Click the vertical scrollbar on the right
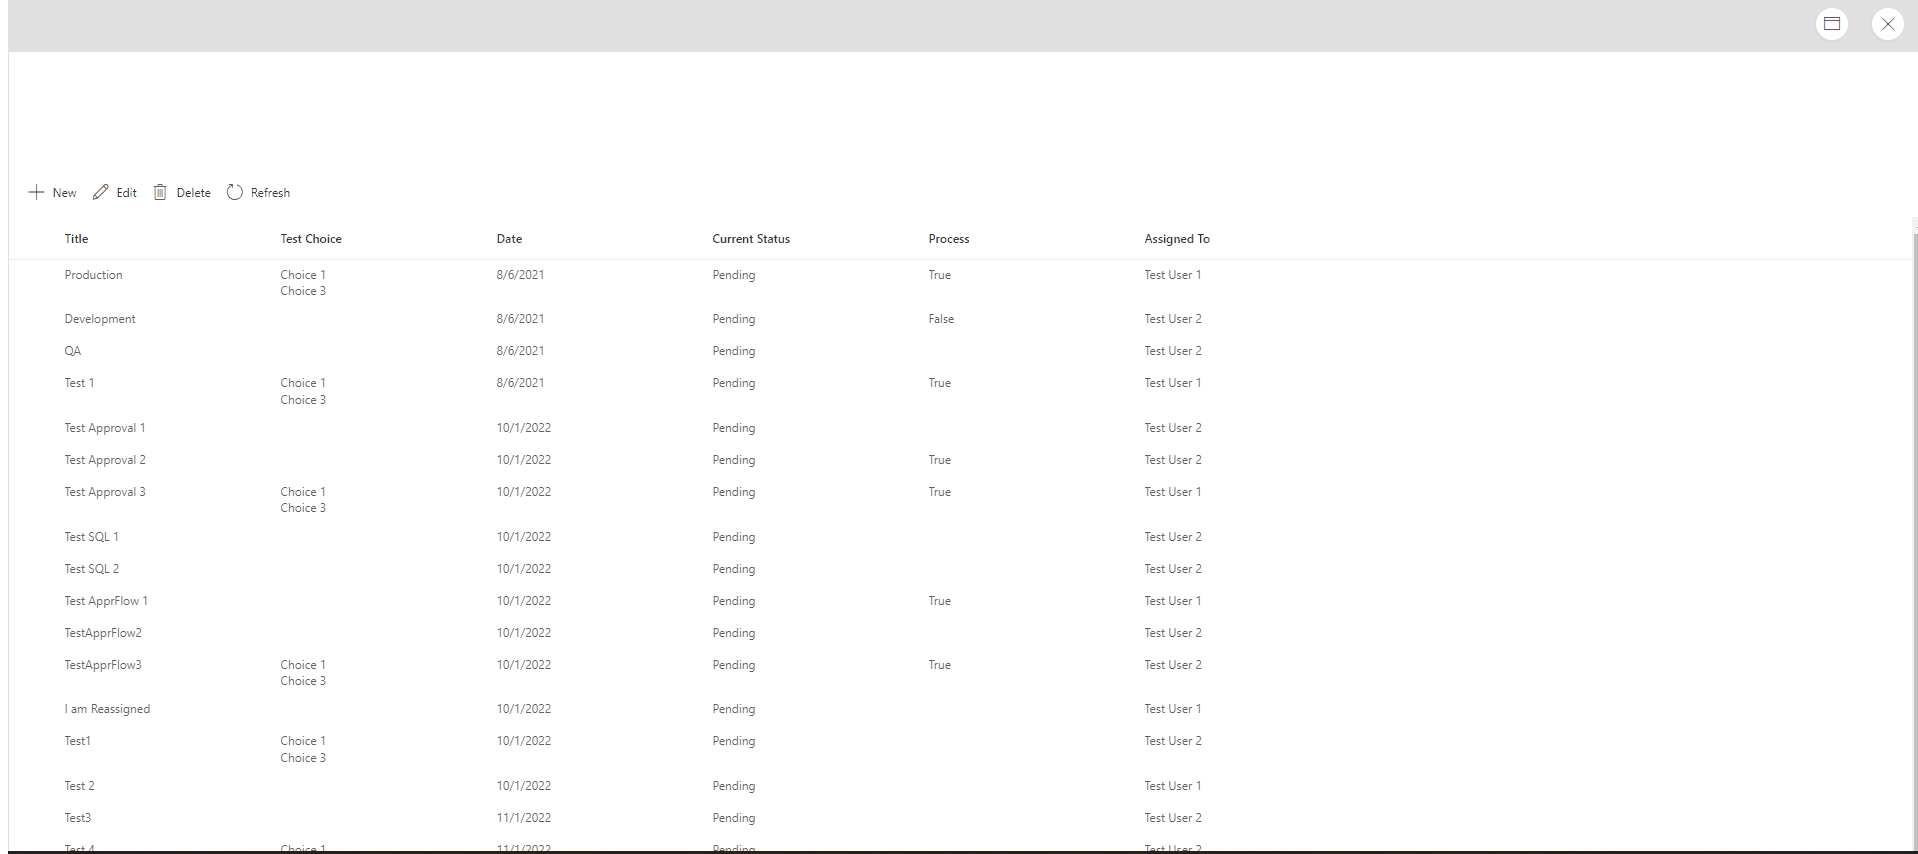This screenshot has height=854, width=1918. 1914,500
